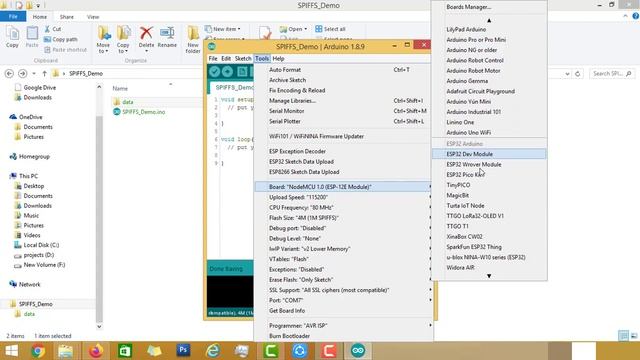Open the Arduino Sketch menu
This screenshot has height=360, width=640.
[243, 58]
